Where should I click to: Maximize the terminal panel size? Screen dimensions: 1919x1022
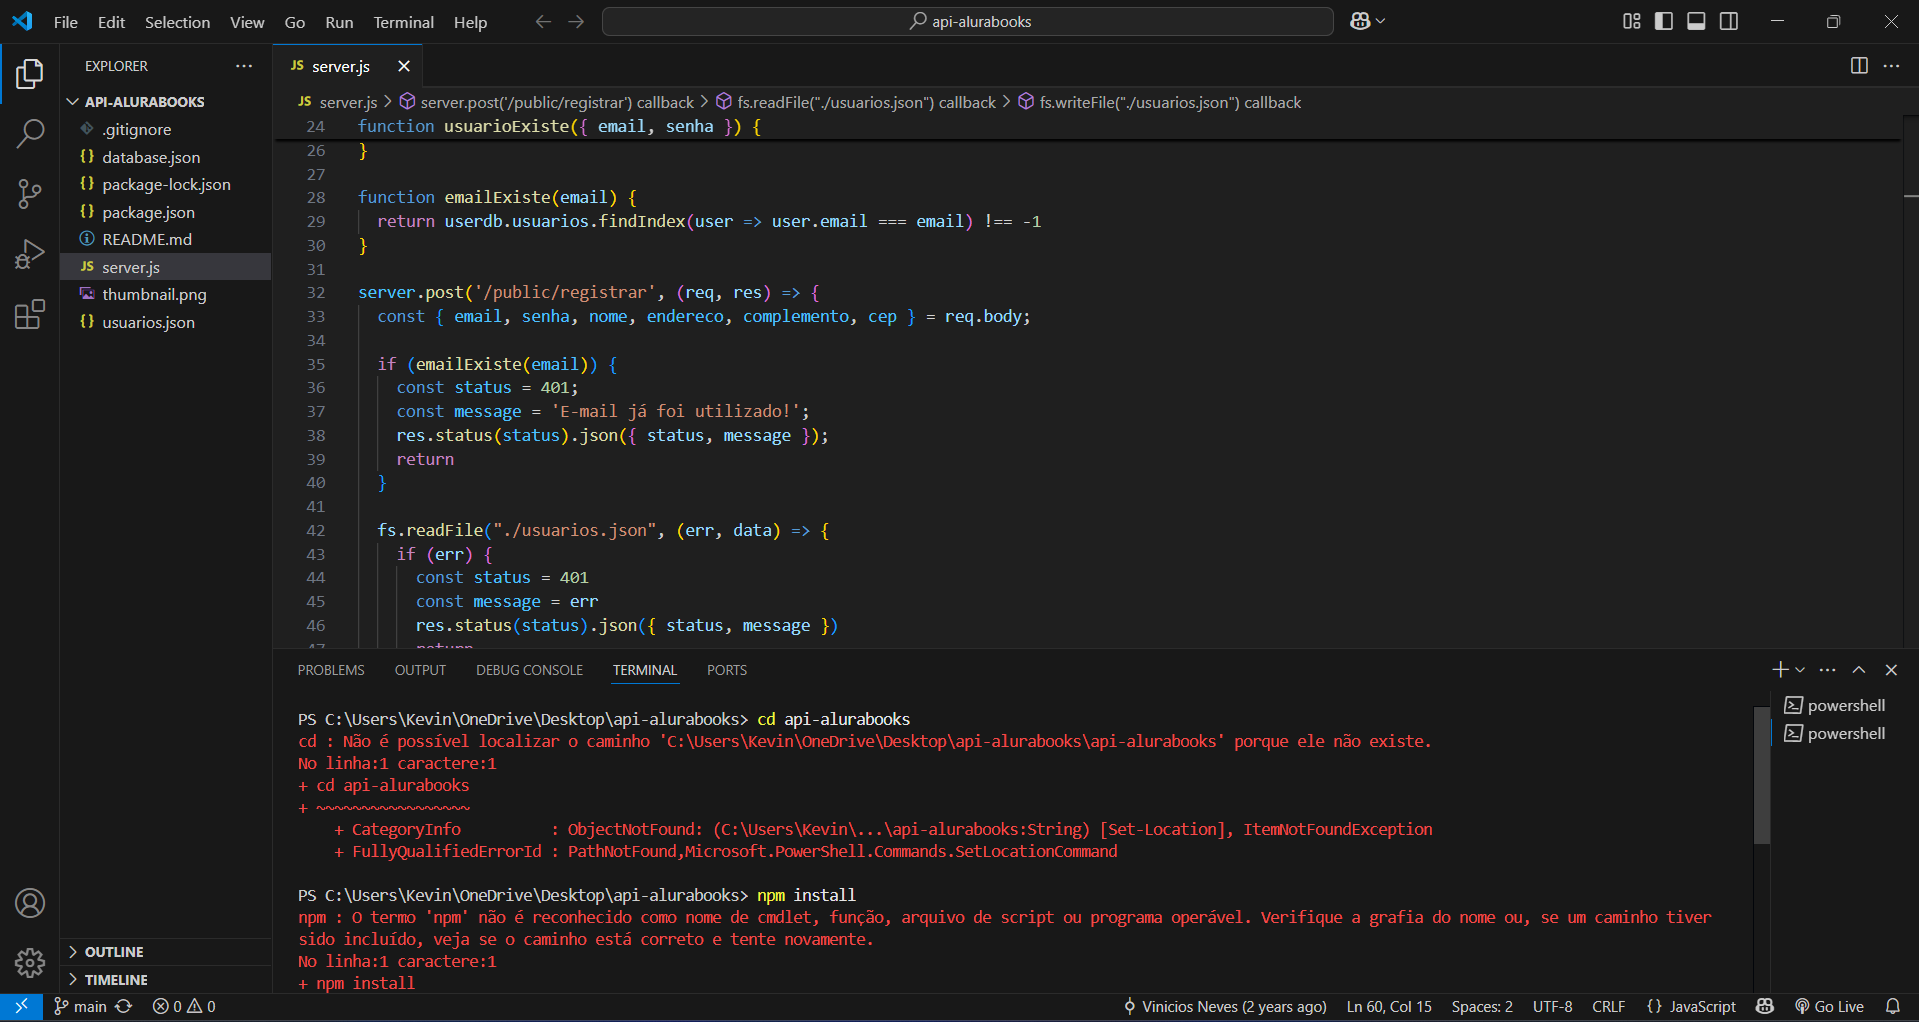coord(1859,670)
